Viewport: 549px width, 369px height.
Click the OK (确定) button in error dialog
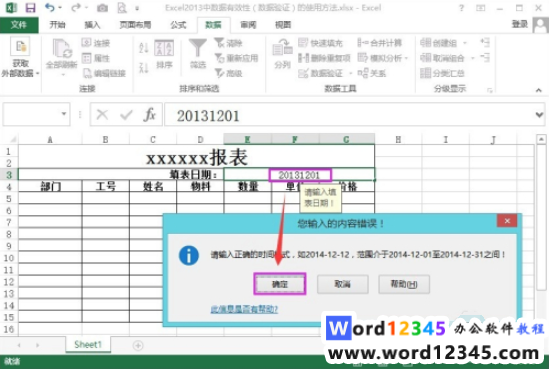click(280, 284)
